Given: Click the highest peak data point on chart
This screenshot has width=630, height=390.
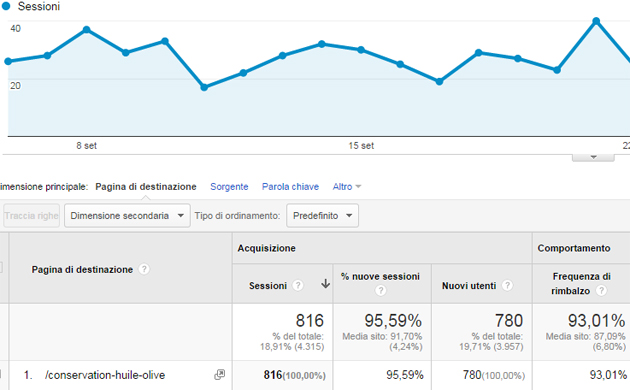Looking at the screenshot, I should [x=596, y=21].
